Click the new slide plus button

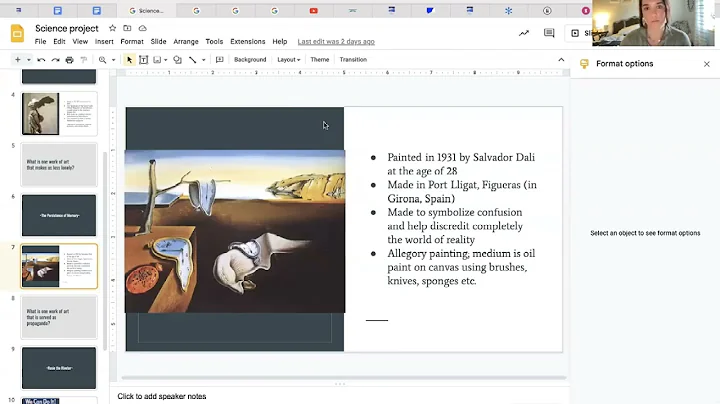pyautogui.click(x=17, y=60)
